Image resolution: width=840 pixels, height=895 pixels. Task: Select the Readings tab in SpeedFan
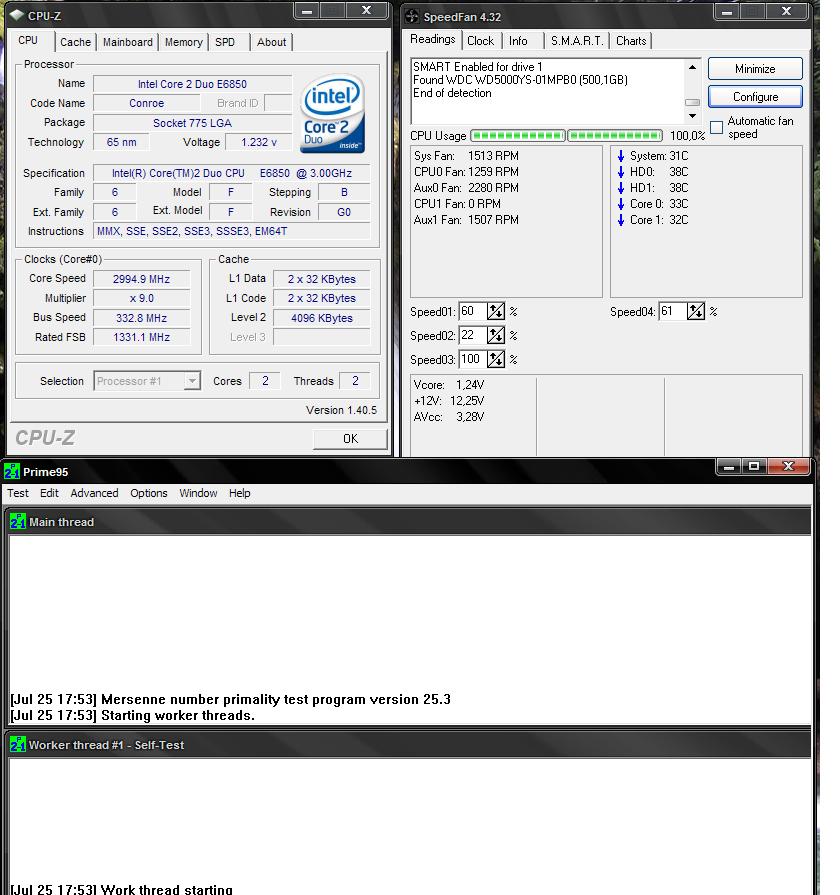[x=433, y=39]
